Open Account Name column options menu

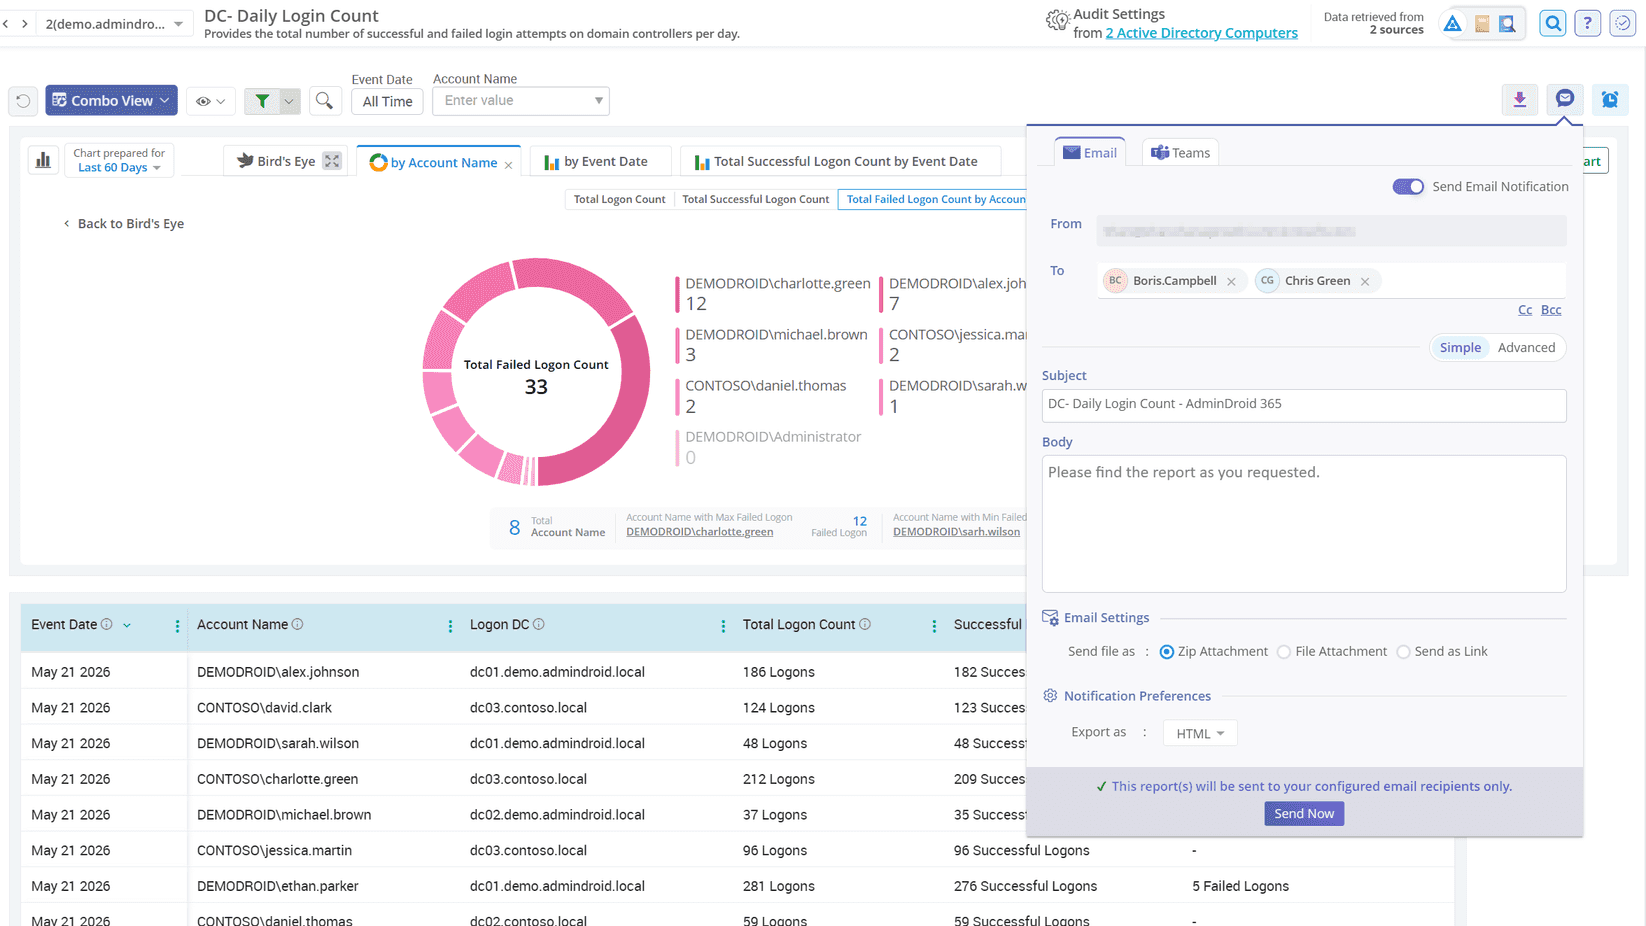pos(450,626)
